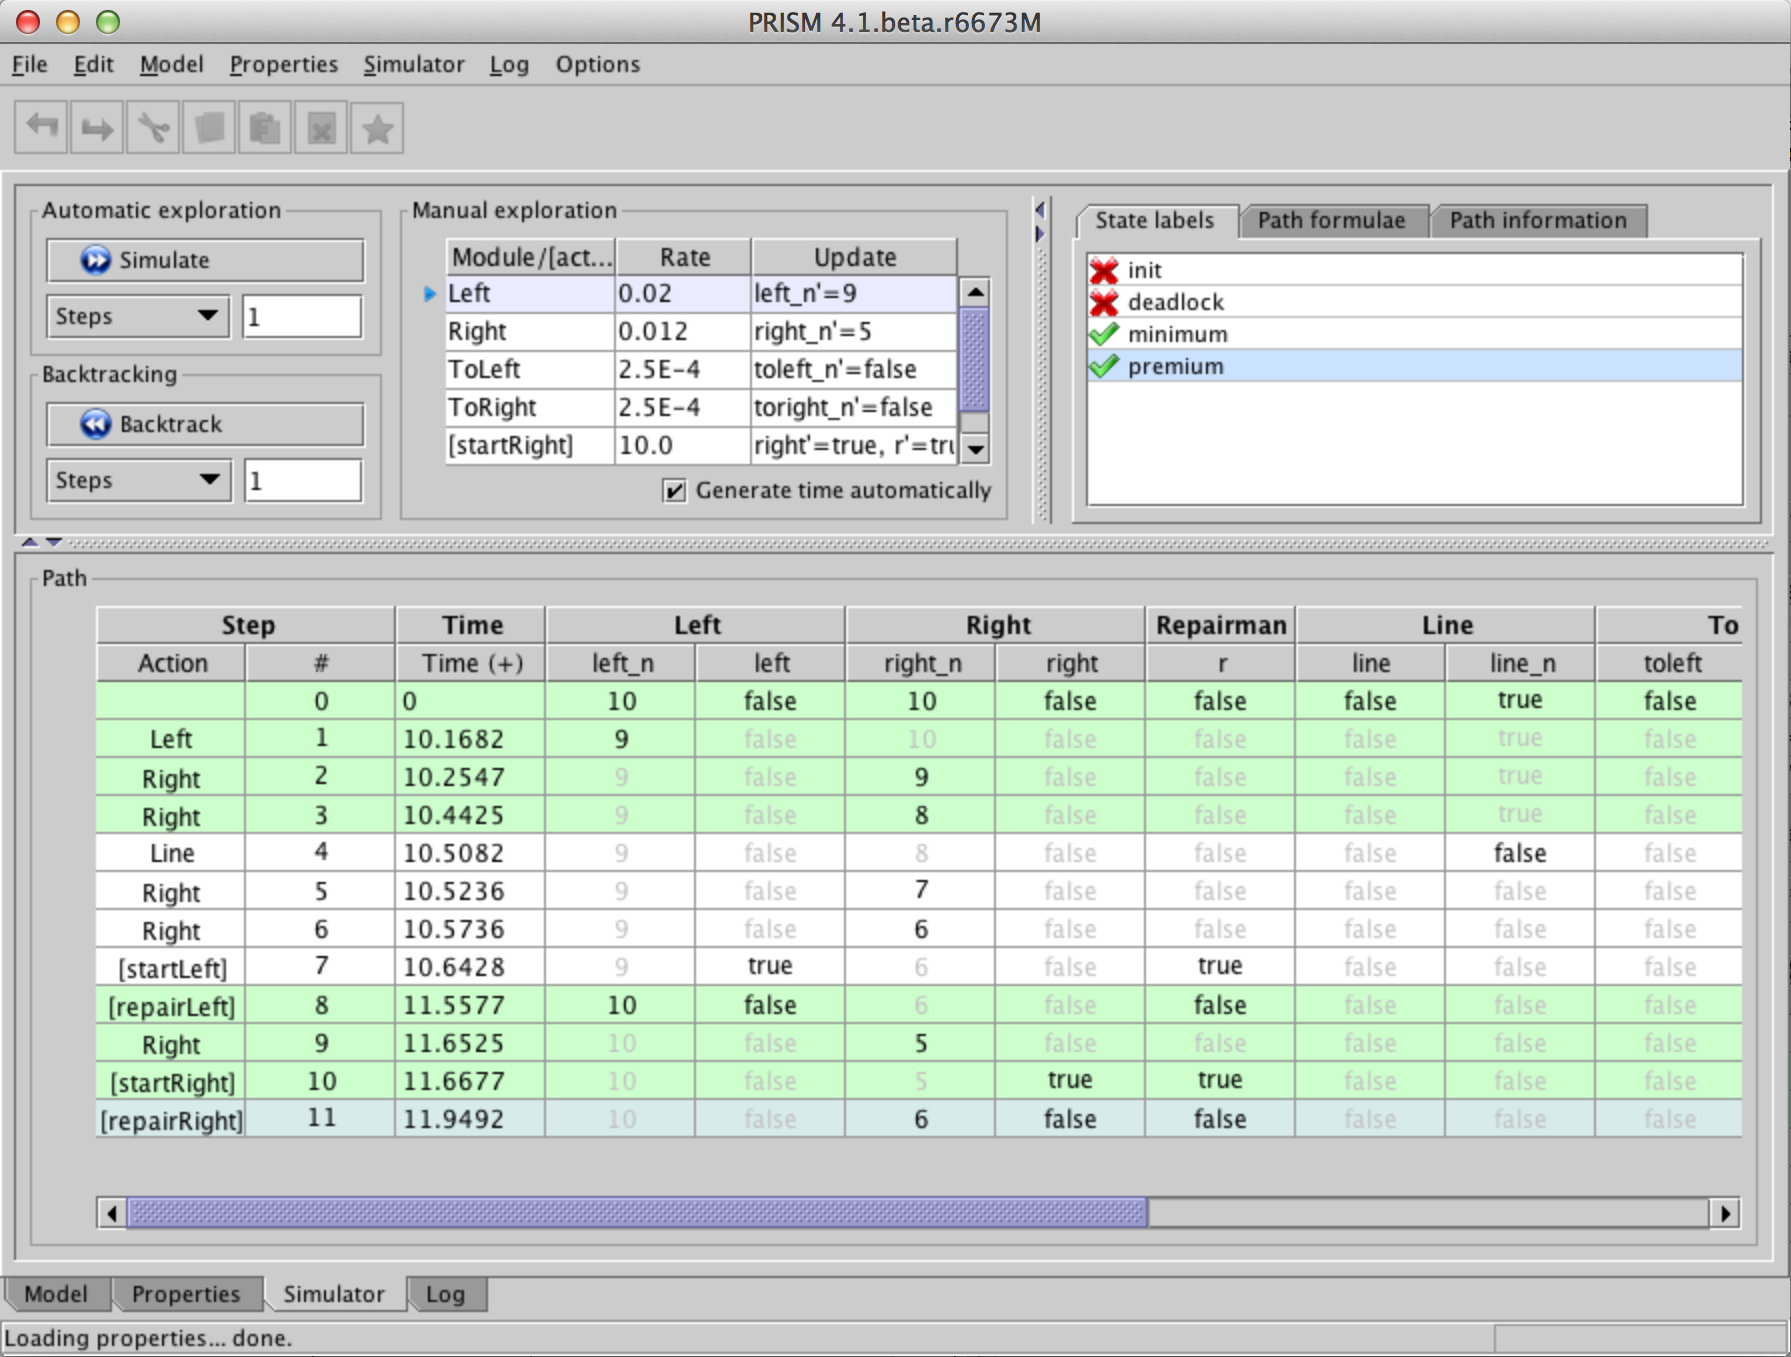Open the Simulator menu

point(413,64)
